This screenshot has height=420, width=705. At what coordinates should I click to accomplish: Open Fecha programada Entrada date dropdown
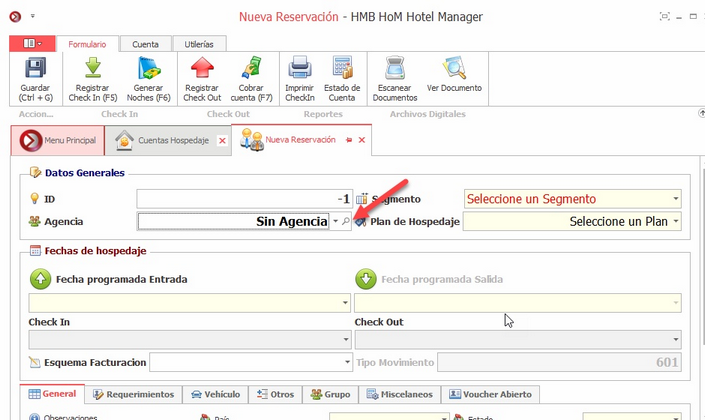346,302
